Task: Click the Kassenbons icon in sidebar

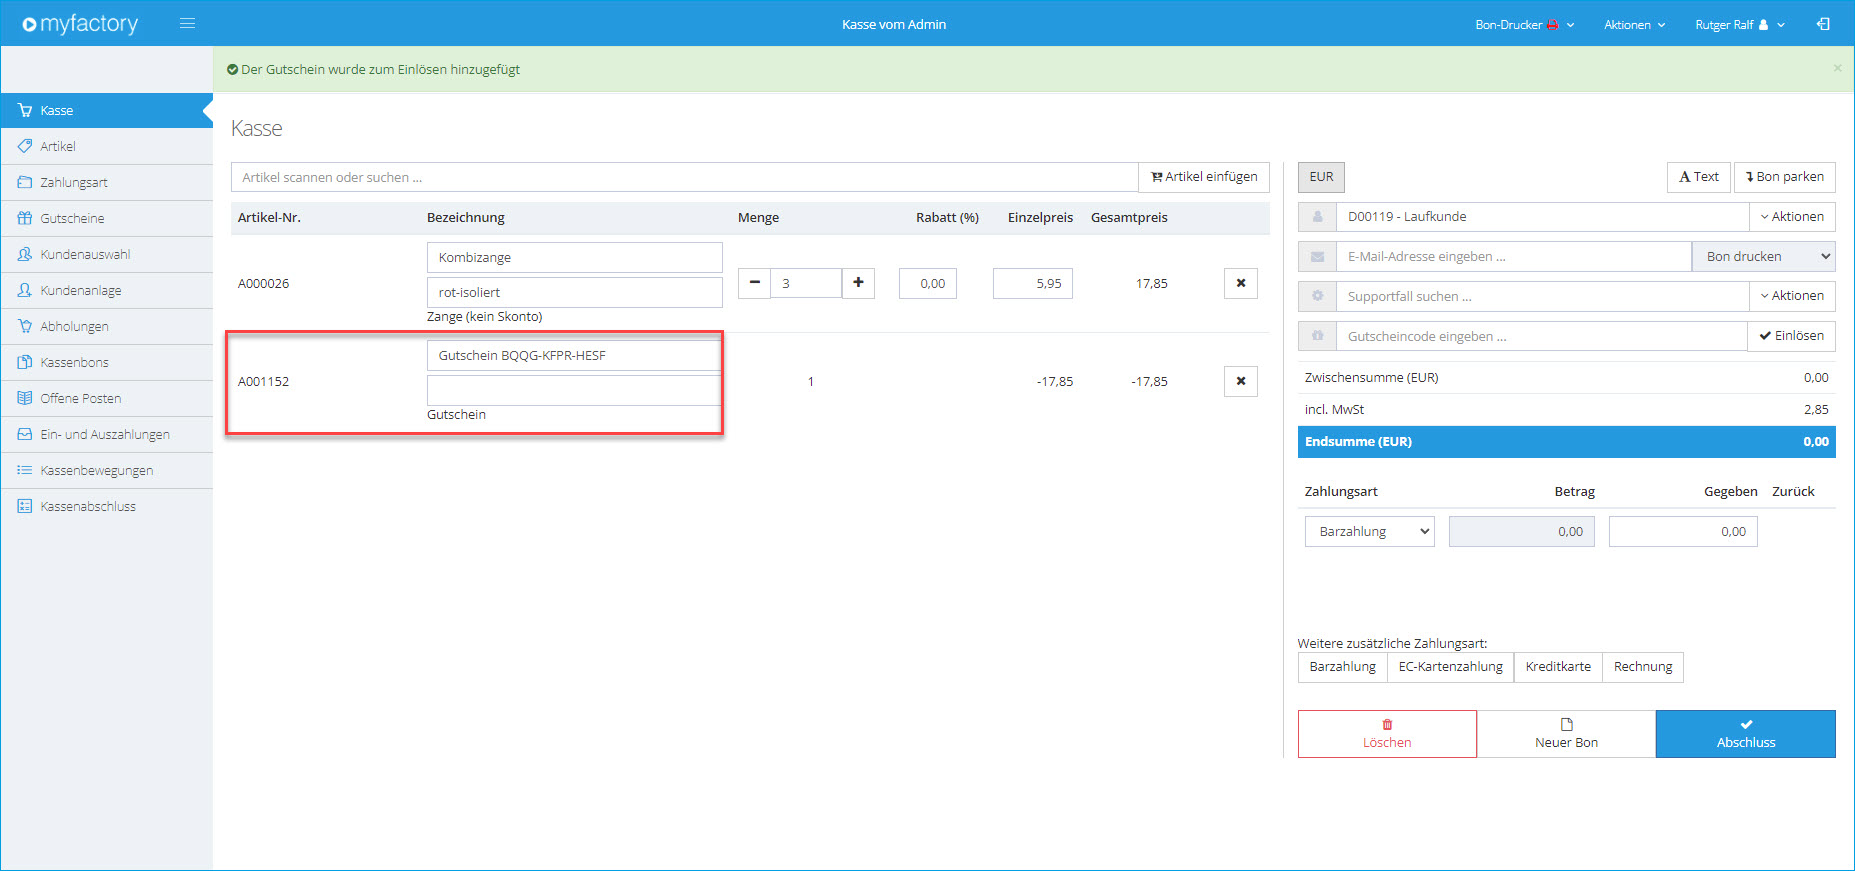Action: pyautogui.click(x=25, y=362)
